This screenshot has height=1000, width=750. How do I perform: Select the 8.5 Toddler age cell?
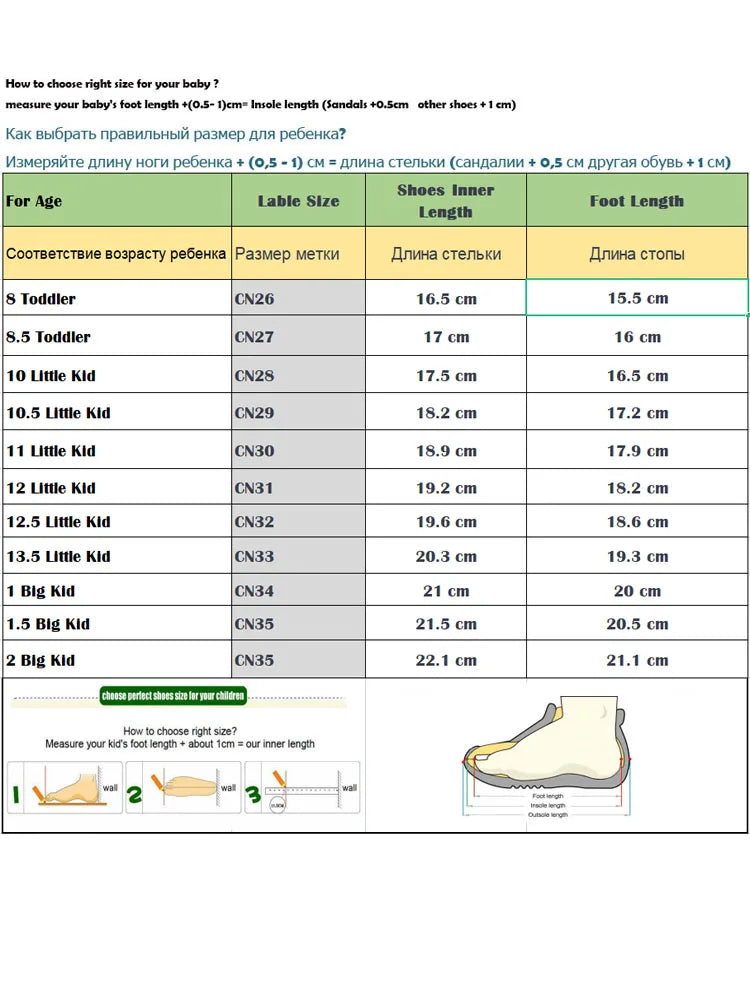pyautogui.click(x=117, y=336)
